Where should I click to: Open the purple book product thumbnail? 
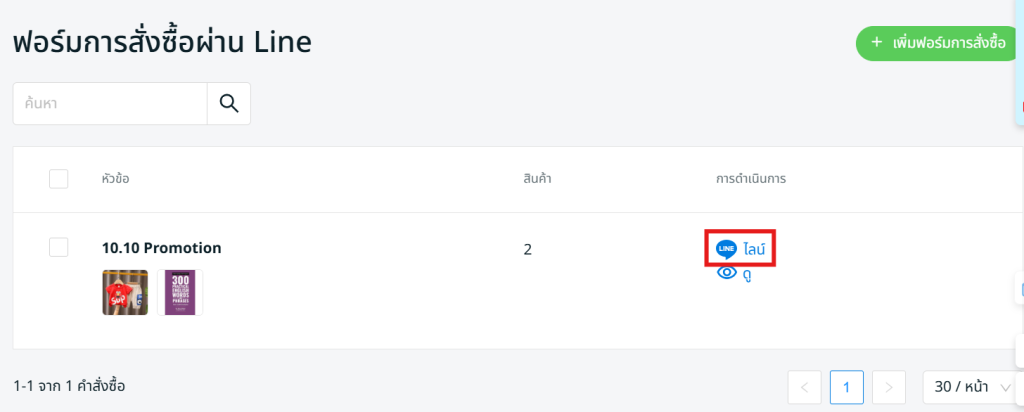pyautogui.click(x=180, y=293)
